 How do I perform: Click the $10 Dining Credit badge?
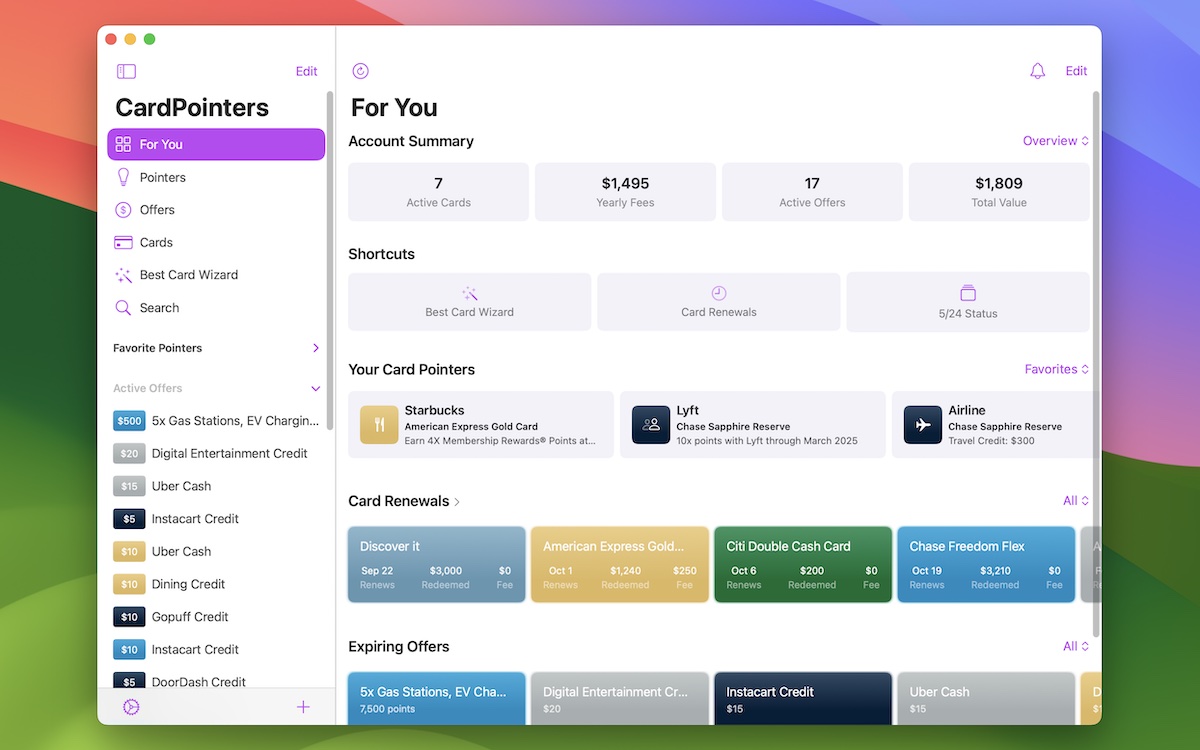click(x=130, y=584)
